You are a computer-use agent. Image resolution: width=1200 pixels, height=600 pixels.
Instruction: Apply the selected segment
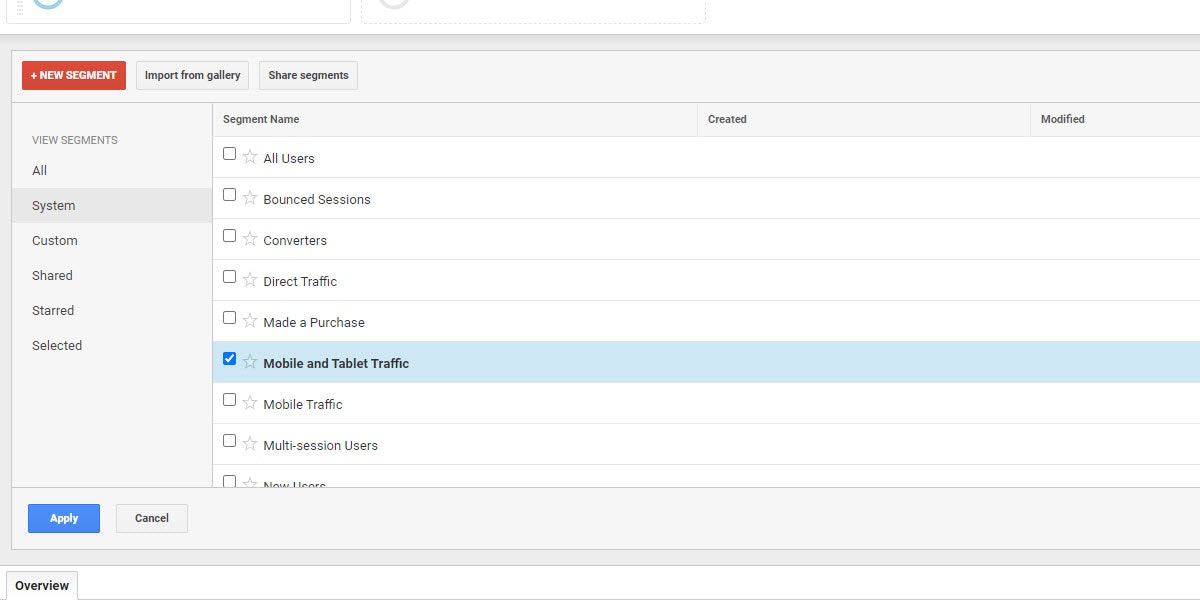point(63,518)
